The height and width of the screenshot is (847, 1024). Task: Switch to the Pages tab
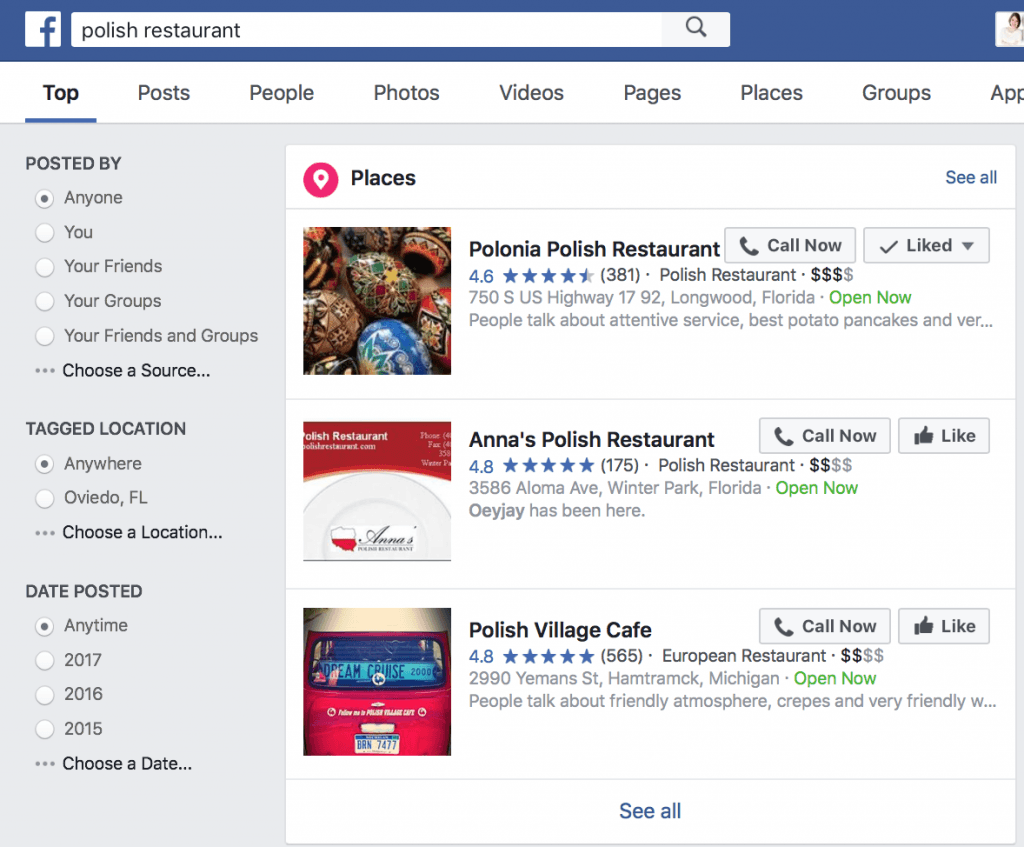point(652,93)
